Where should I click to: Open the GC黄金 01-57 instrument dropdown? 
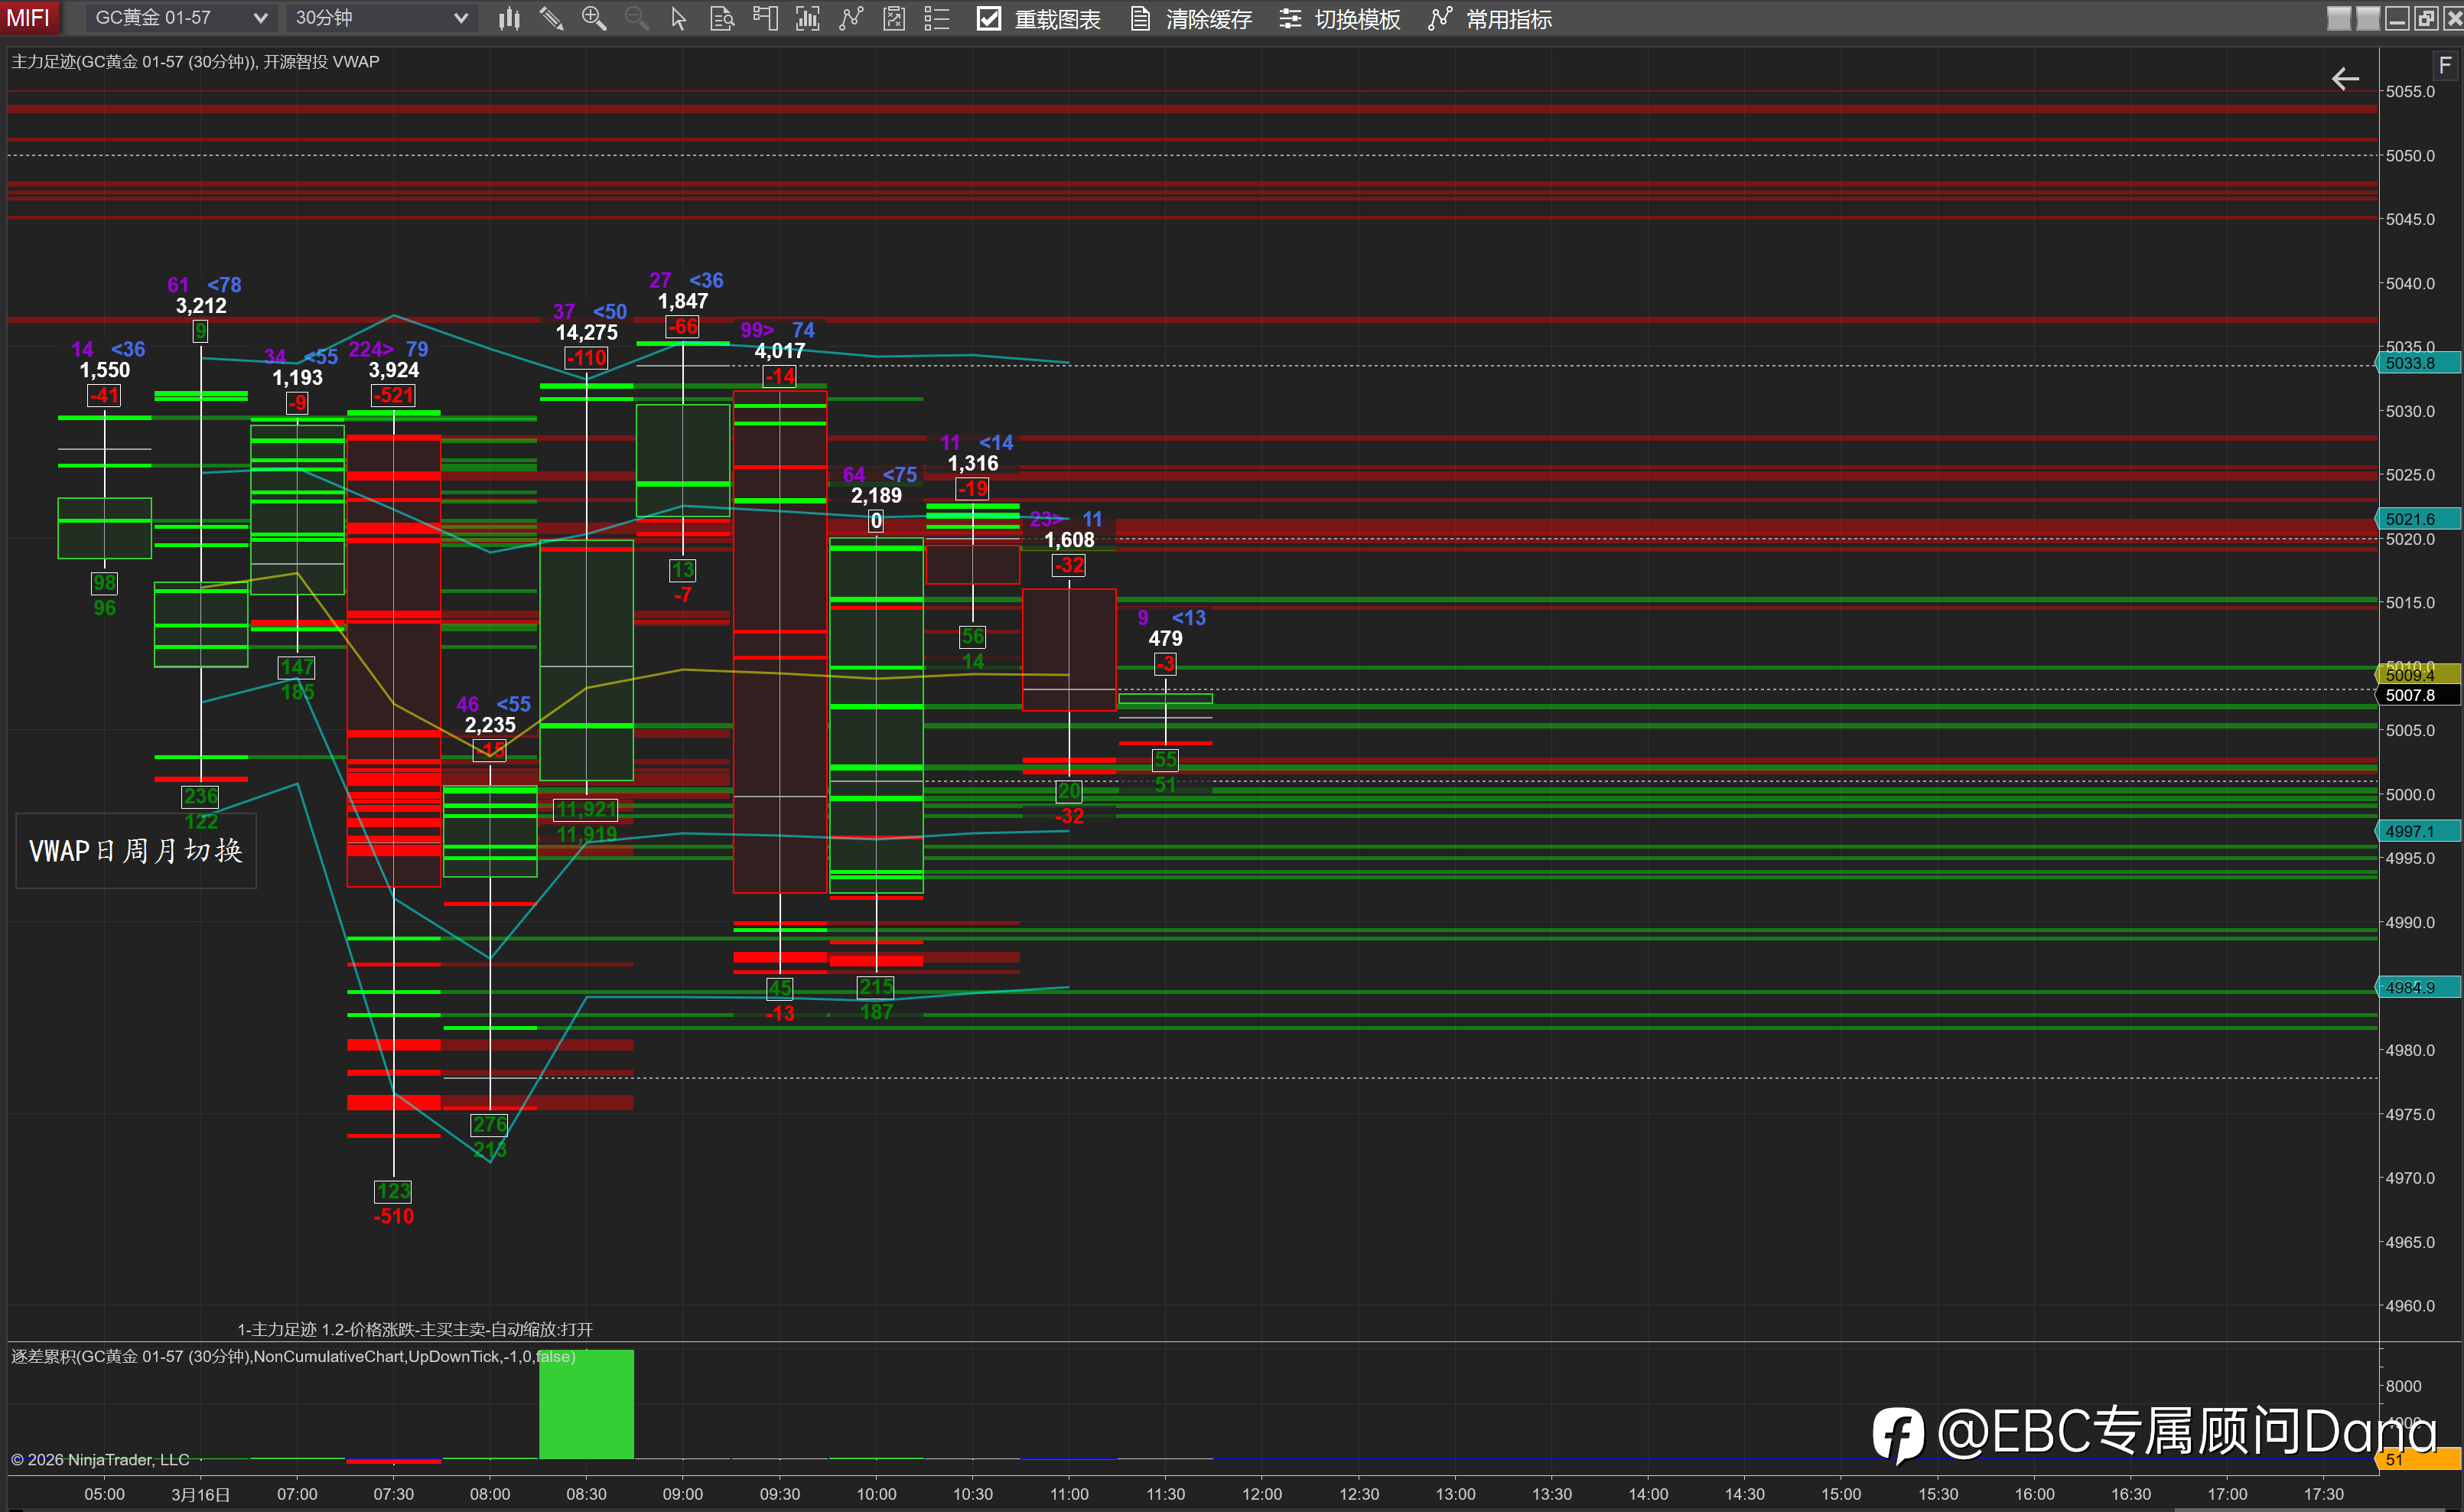[181, 18]
